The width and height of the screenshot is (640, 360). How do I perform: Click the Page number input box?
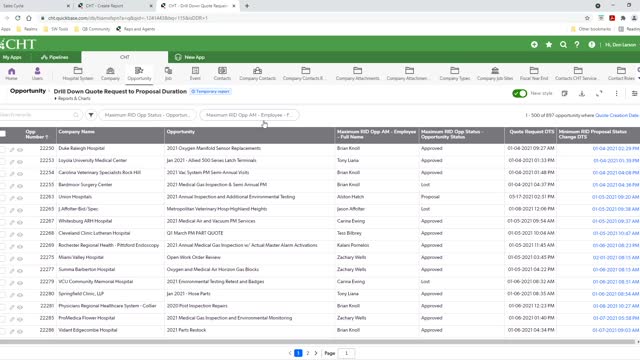(346, 353)
